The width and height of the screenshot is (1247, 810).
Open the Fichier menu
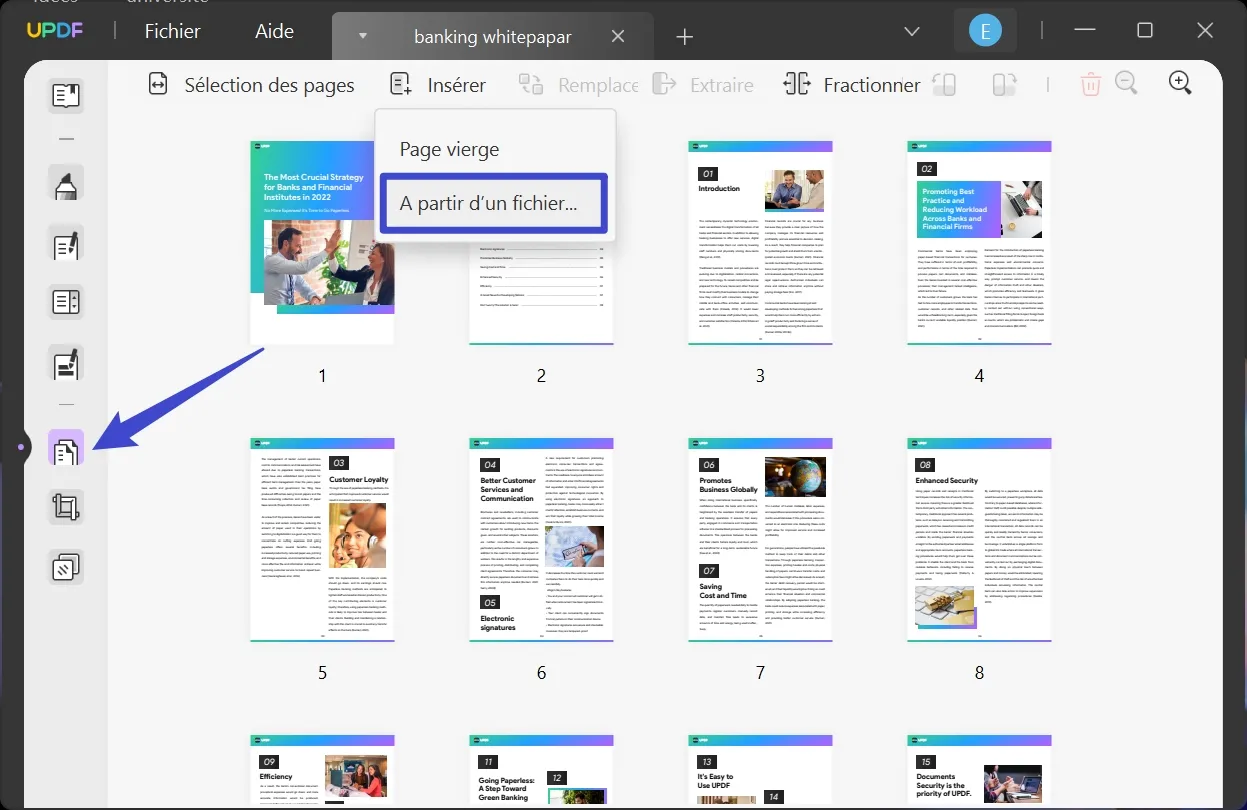tap(172, 30)
